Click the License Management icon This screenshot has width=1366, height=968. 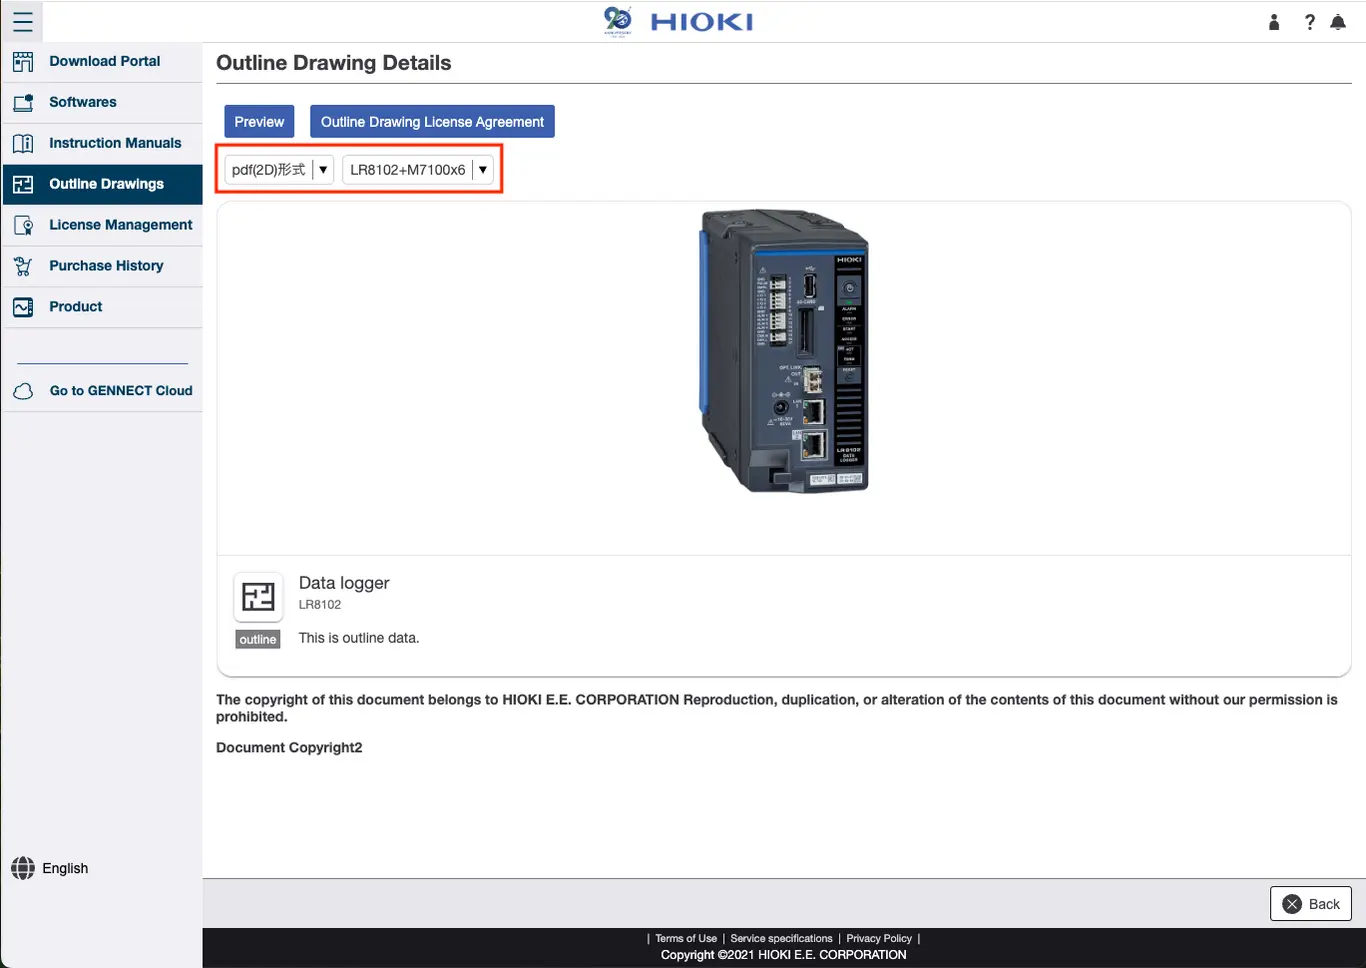[23, 226]
